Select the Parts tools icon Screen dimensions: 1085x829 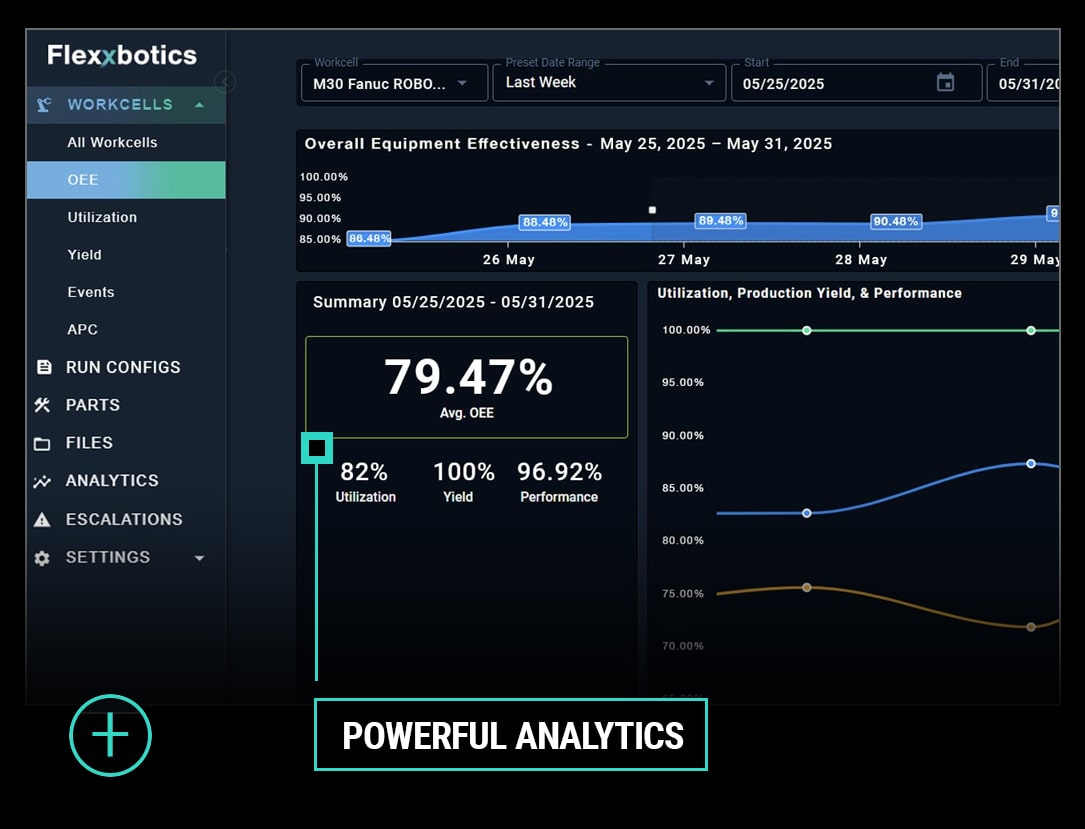point(43,405)
